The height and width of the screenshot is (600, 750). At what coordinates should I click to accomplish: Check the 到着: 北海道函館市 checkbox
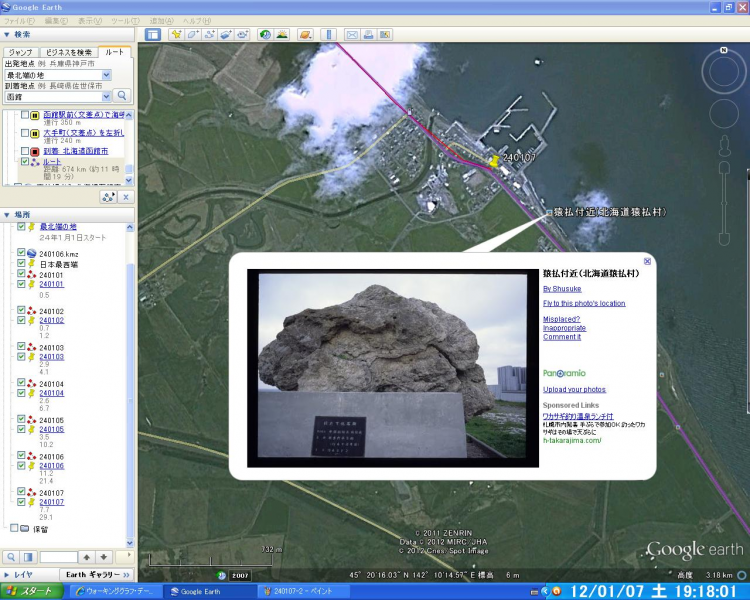pos(25,151)
